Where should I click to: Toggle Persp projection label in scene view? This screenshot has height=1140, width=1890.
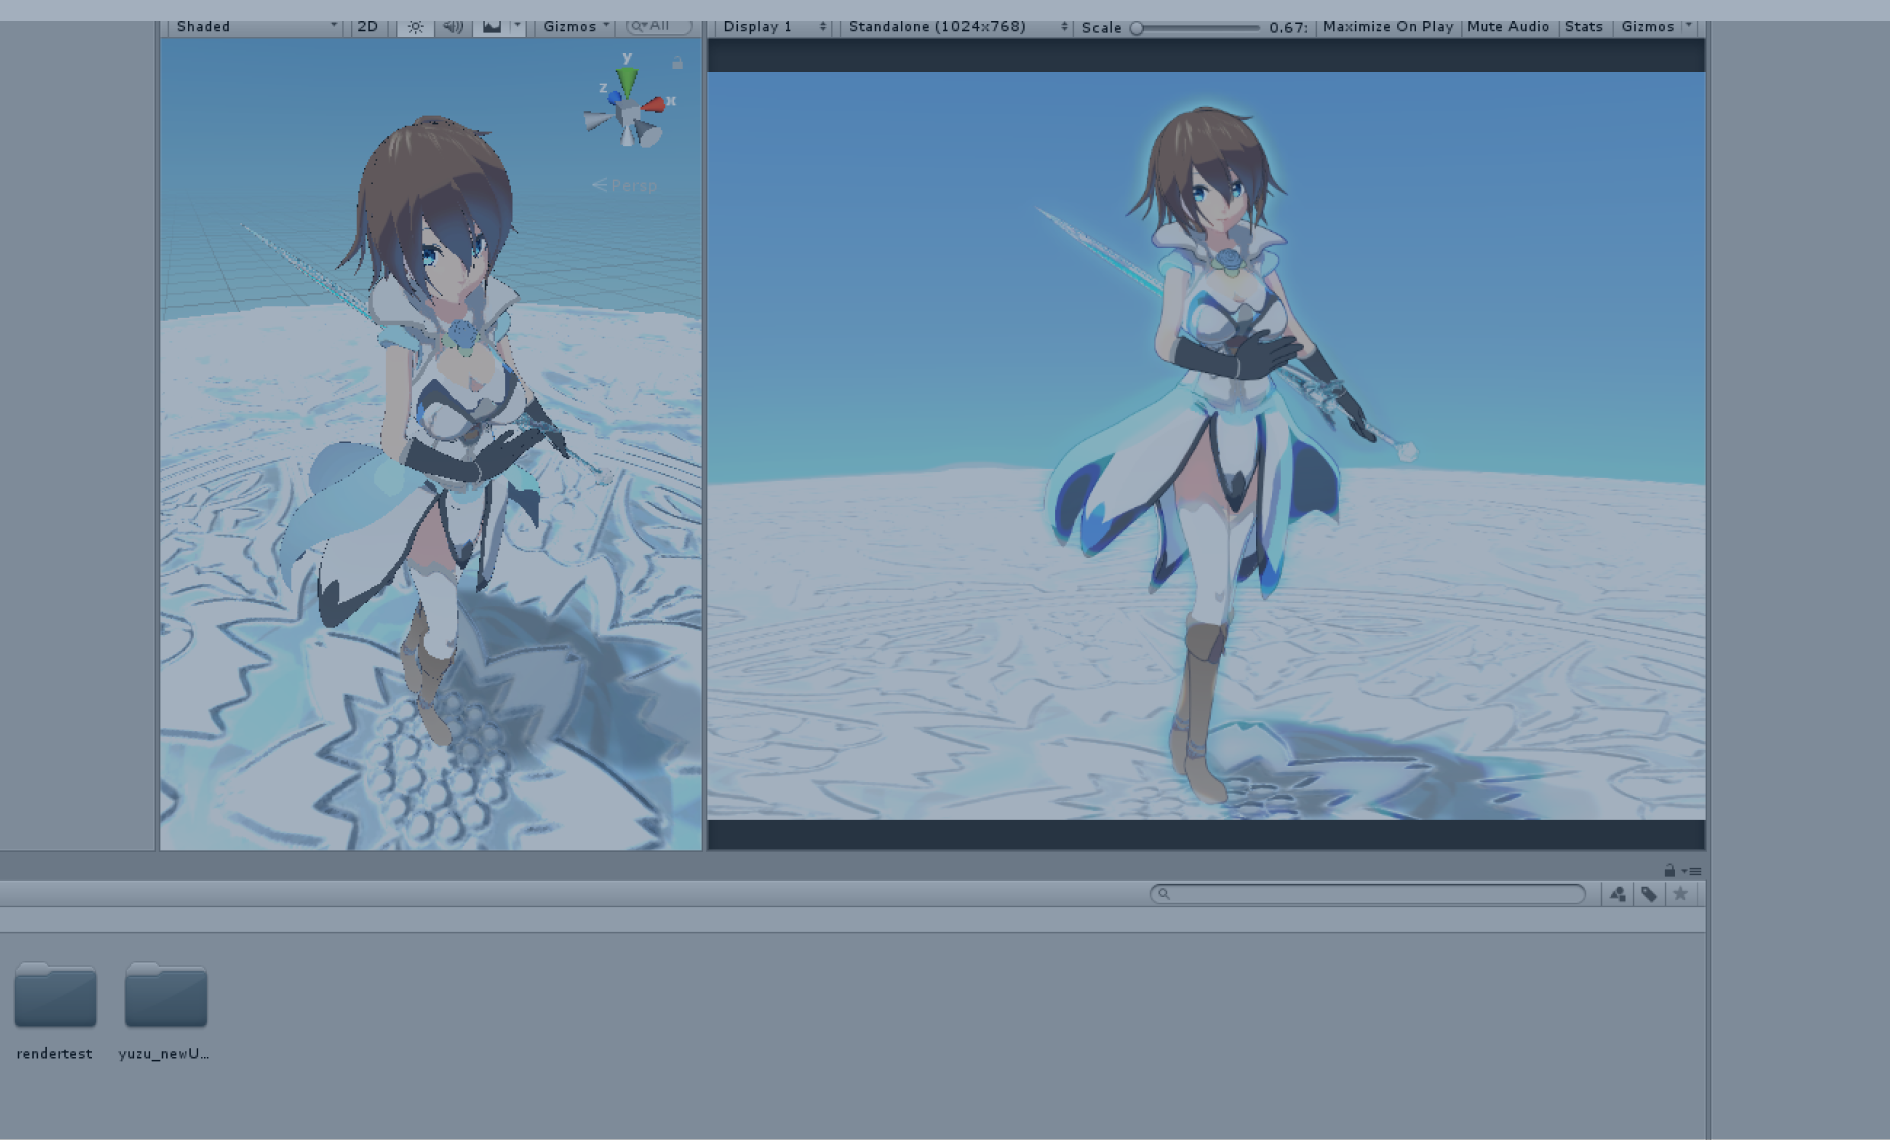coord(626,186)
